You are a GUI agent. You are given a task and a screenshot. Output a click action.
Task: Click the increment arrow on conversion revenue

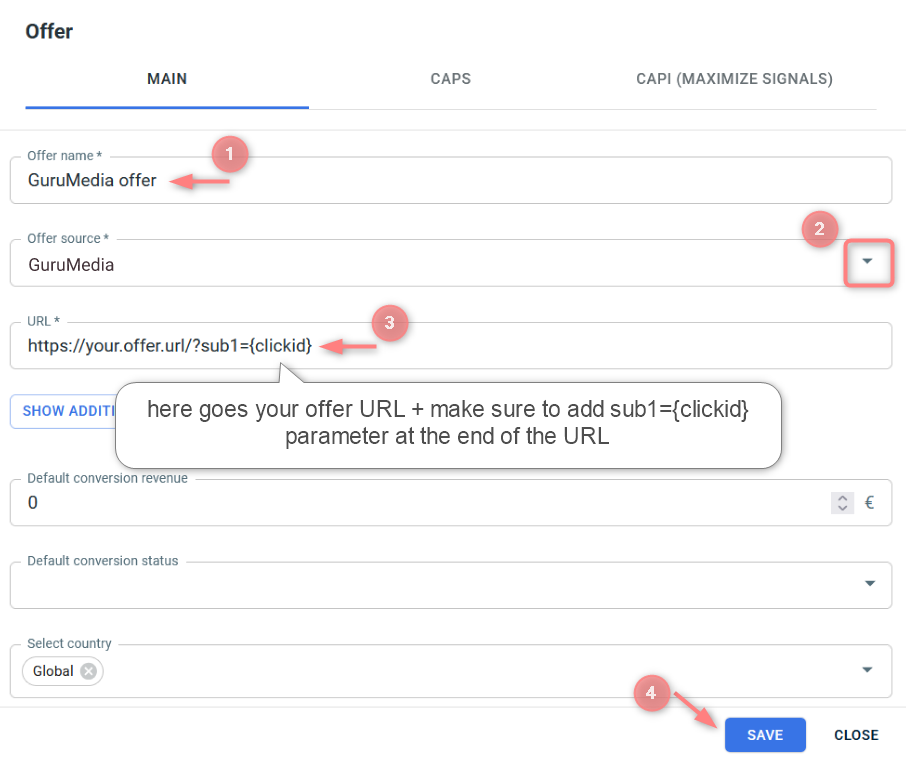coord(842,497)
